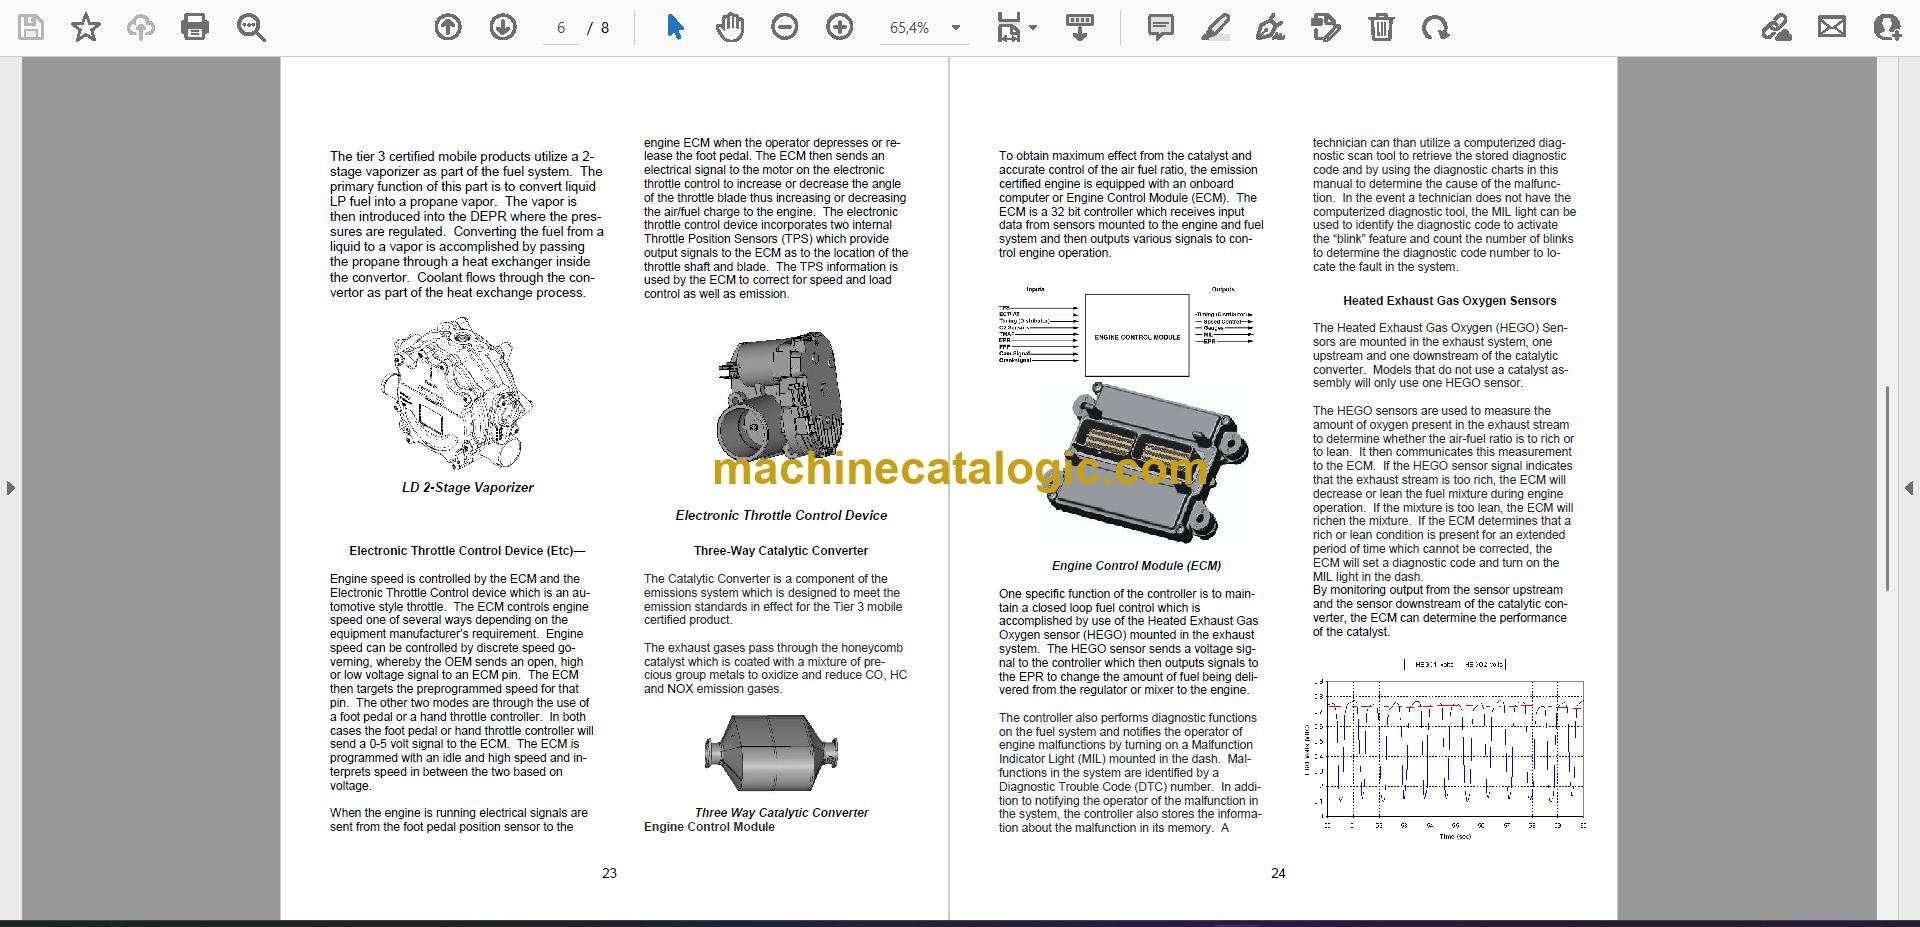Open the zoom percentage dropdown
The height and width of the screenshot is (927, 1920).
[956, 28]
